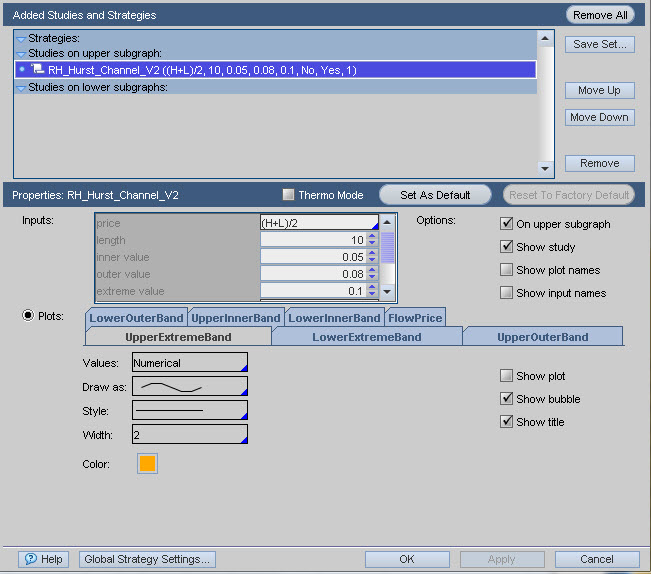Viewport: 651px width, 574px height.
Task: Click the inputs list scrollbar thumb
Action: 387,247
